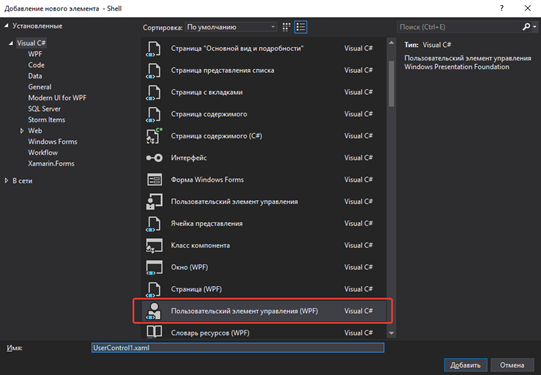The width and height of the screenshot is (541, 375).
Task: Click the Добавить button
Action: [x=465, y=365]
